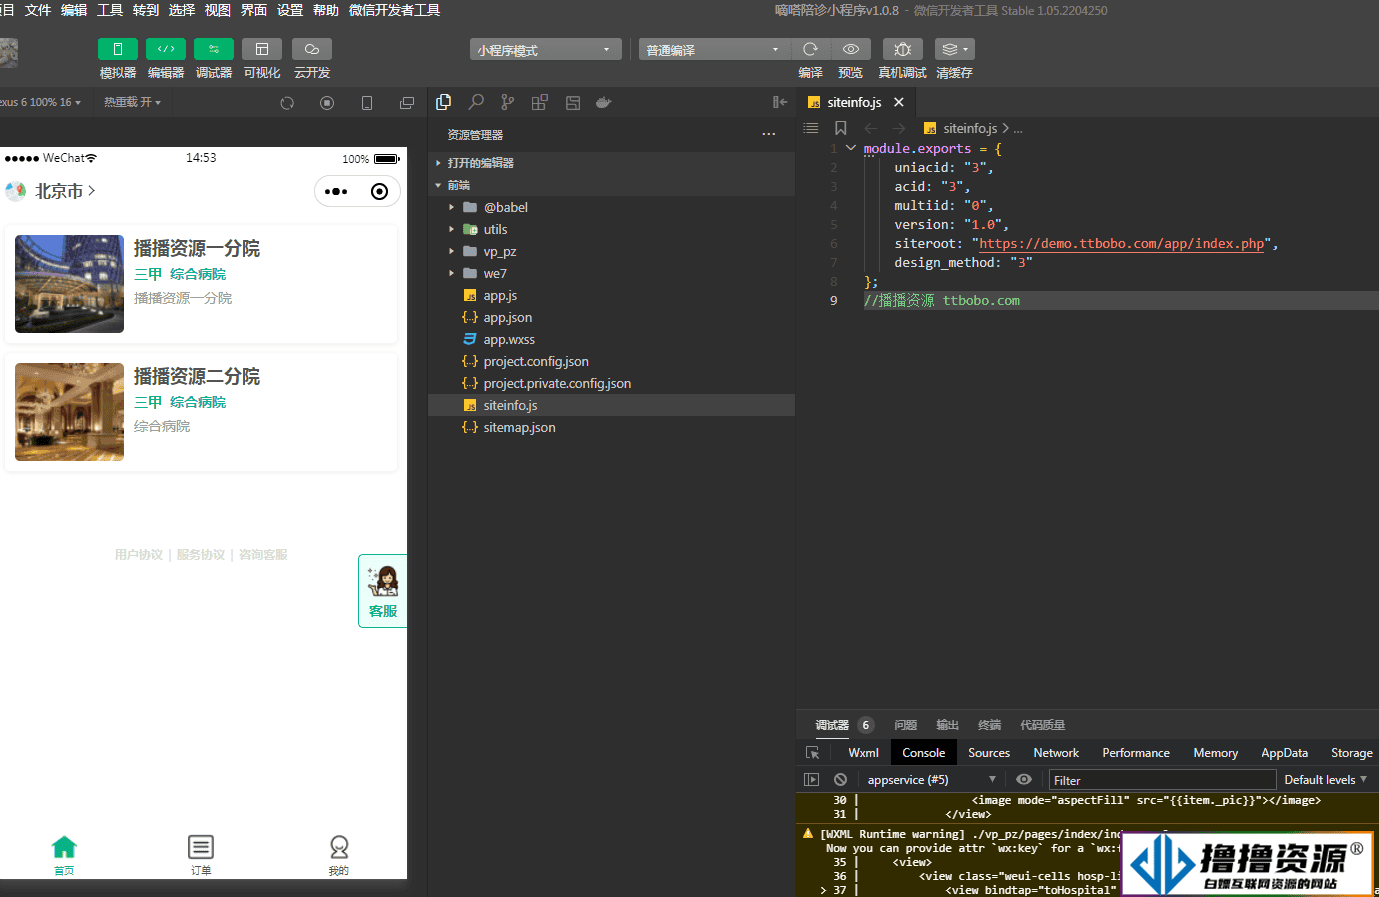Open app.js file
The image size is (1379, 897).
coord(612,295)
